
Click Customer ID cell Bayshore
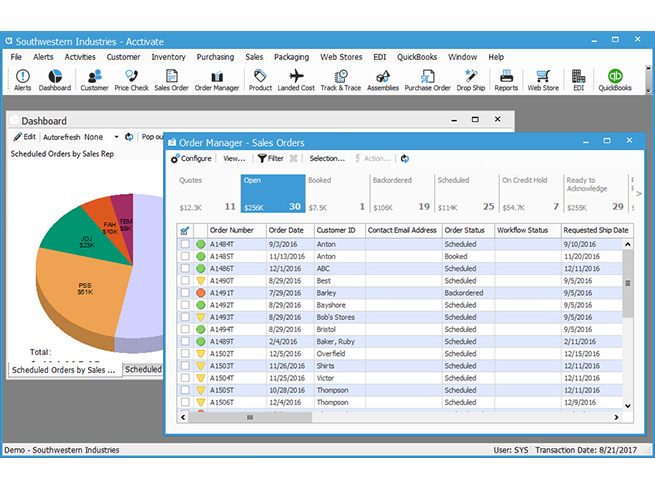pyautogui.click(x=340, y=305)
